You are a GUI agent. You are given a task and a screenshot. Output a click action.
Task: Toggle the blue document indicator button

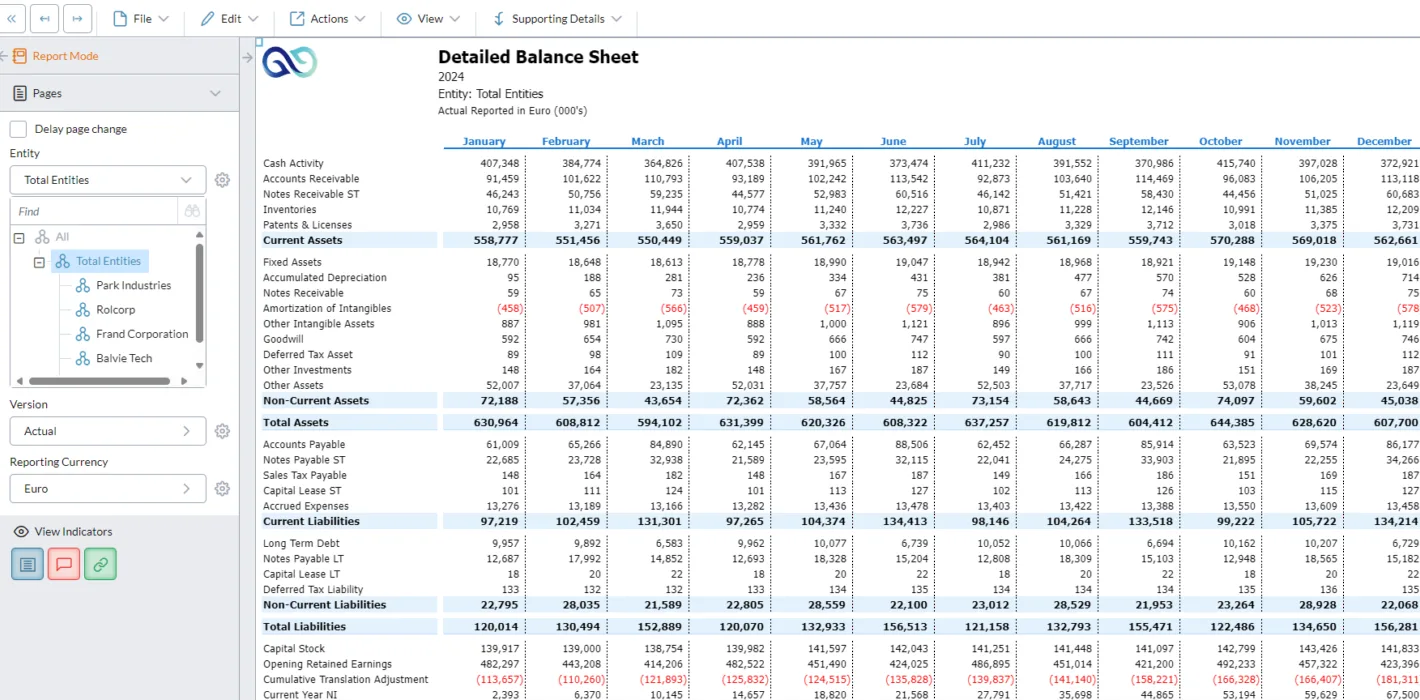click(27, 564)
